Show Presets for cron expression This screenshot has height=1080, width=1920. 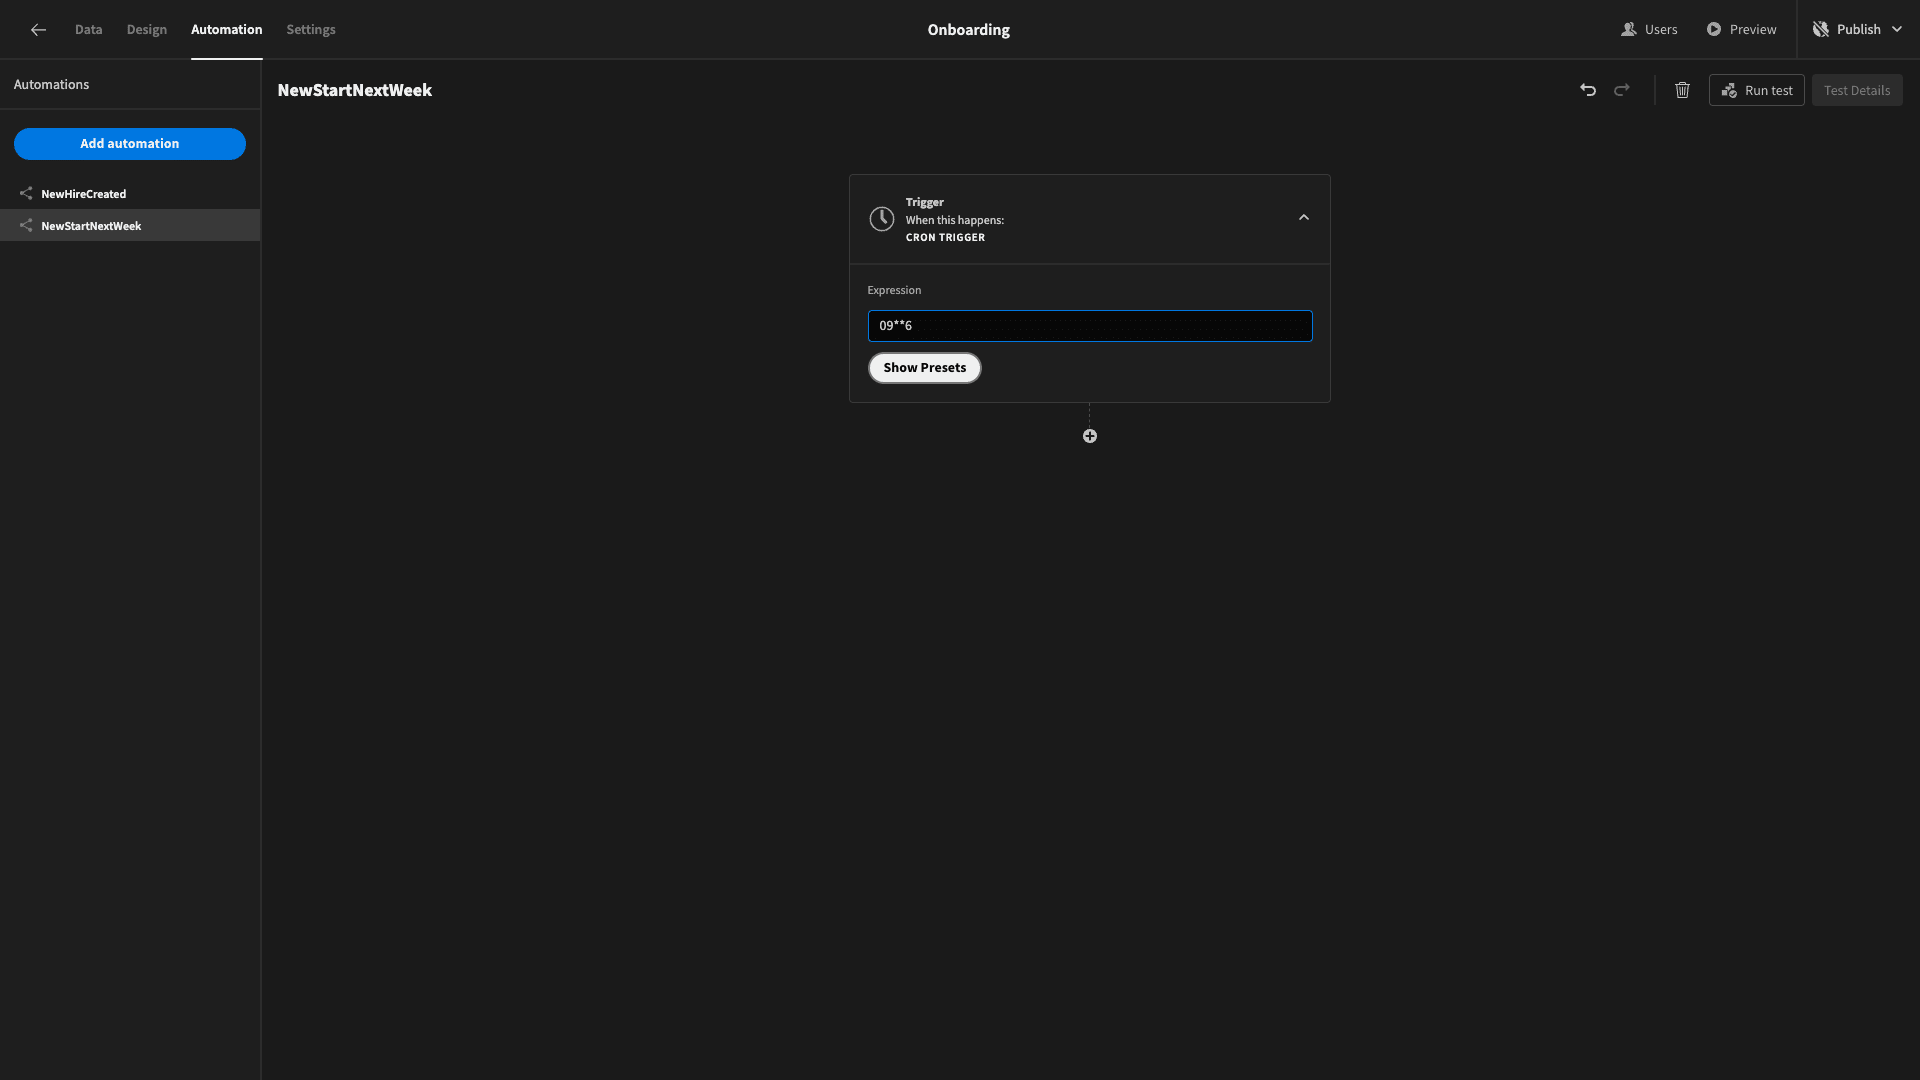tap(924, 368)
